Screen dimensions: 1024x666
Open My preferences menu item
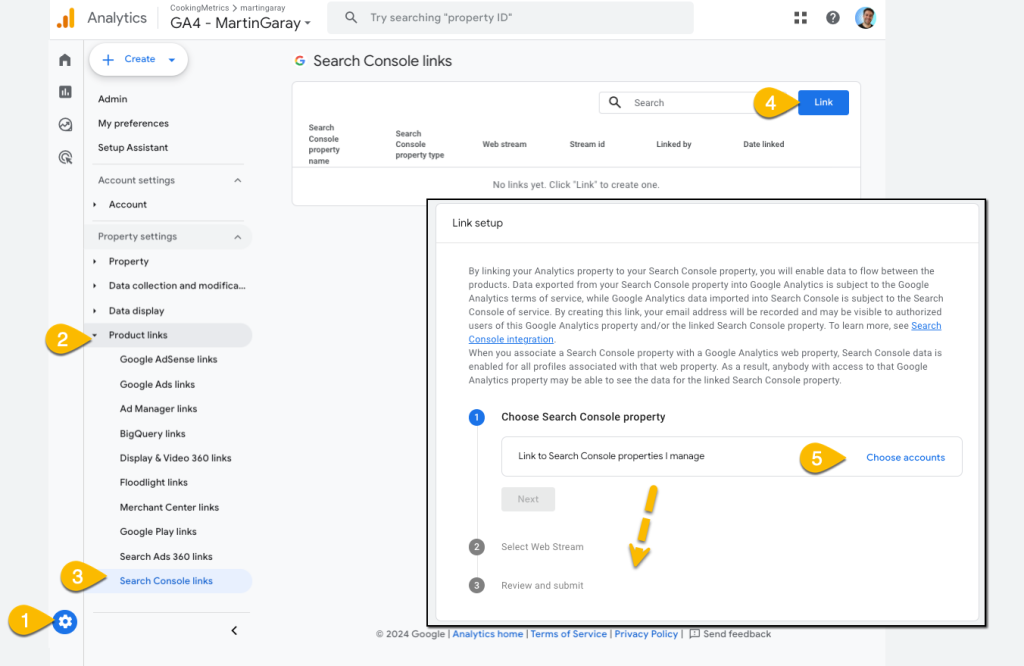(133, 123)
